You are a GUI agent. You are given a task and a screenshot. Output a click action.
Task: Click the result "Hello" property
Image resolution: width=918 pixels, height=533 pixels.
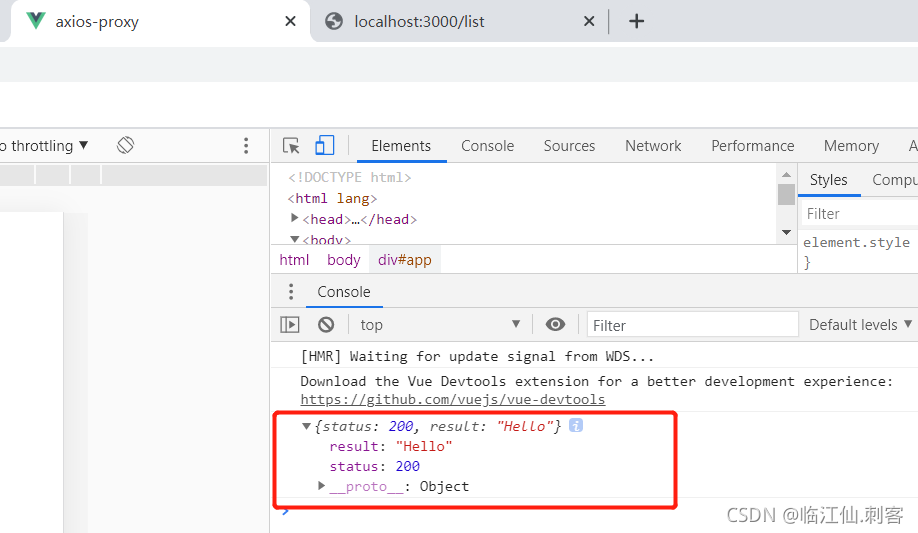click(x=391, y=446)
